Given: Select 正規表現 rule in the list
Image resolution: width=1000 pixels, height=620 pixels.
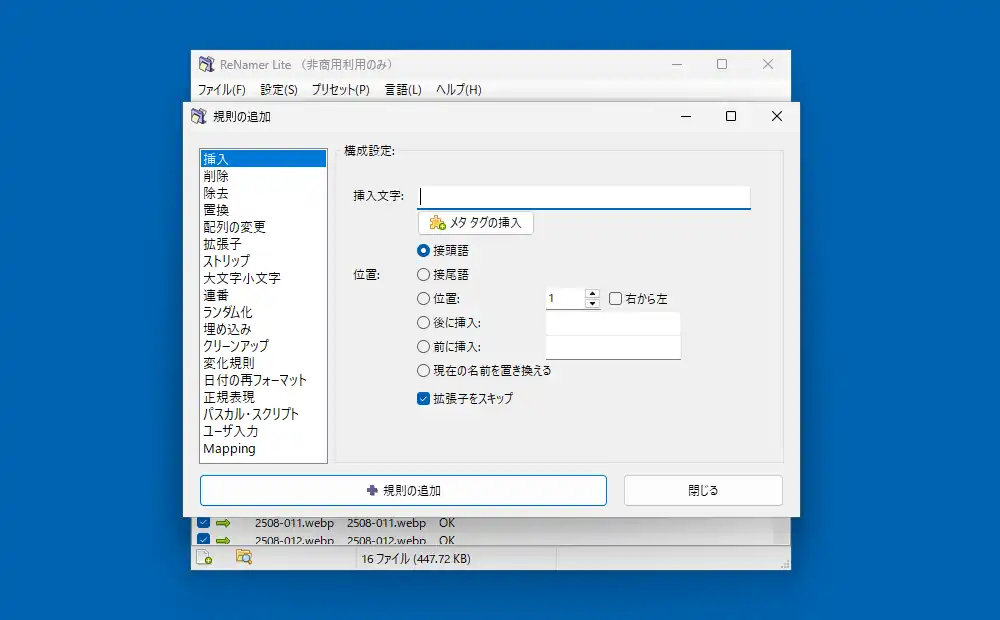Looking at the screenshot, I should pos(228,397).
